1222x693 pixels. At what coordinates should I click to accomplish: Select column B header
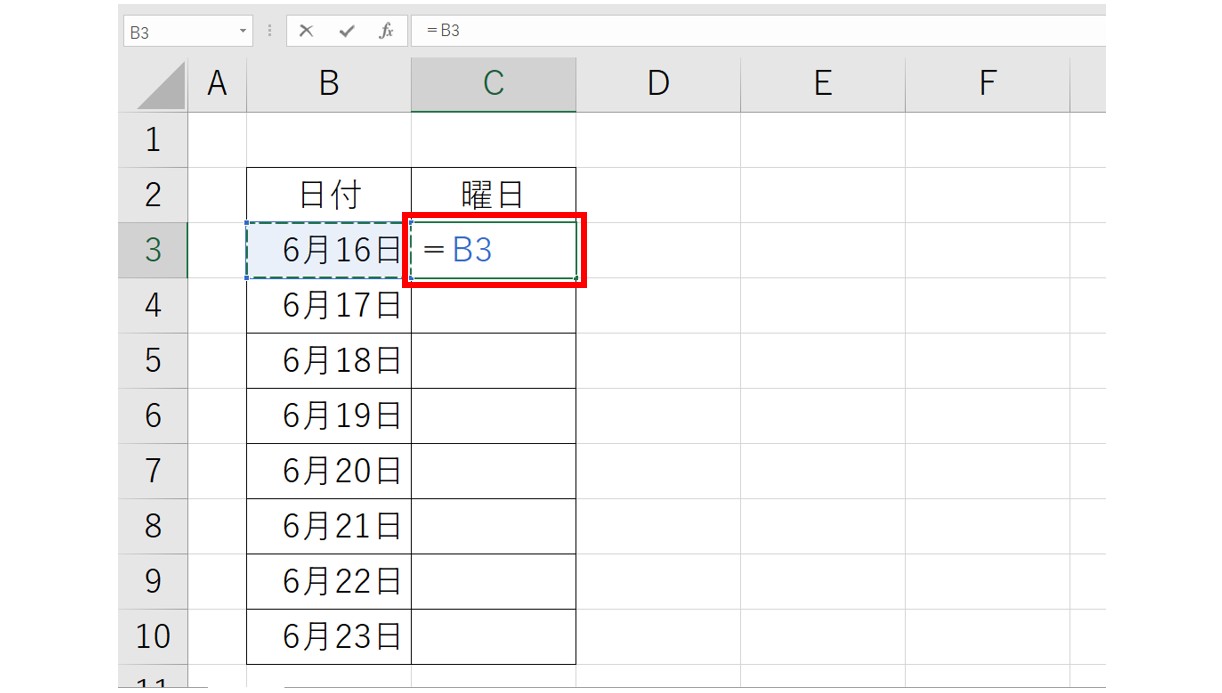click(329, 84)
